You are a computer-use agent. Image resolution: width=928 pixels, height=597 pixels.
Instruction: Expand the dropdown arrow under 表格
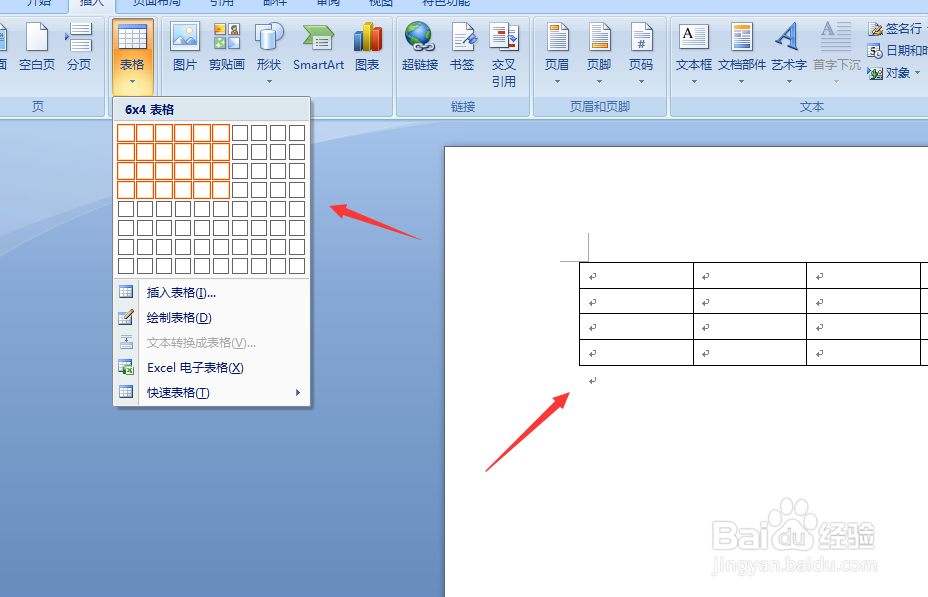(x=132, y=82)
